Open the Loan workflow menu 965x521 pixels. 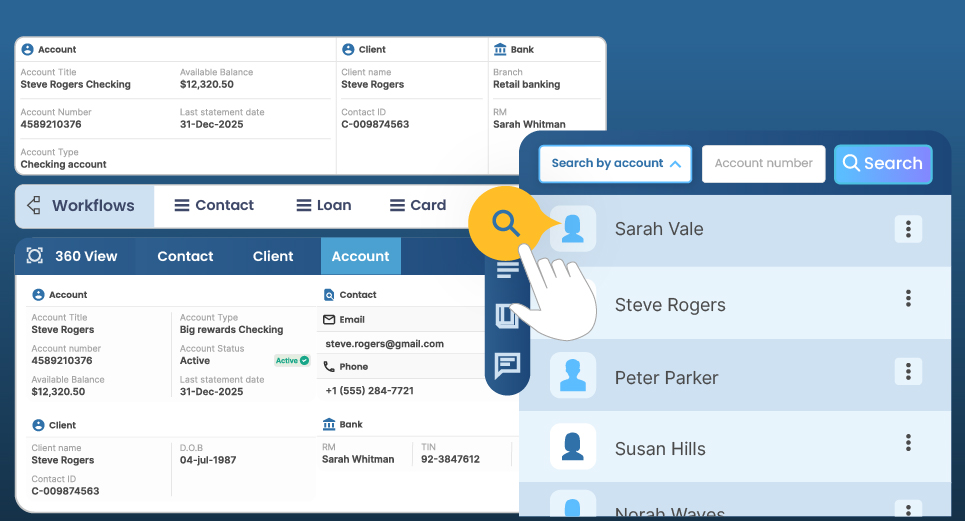pos(324,205)
